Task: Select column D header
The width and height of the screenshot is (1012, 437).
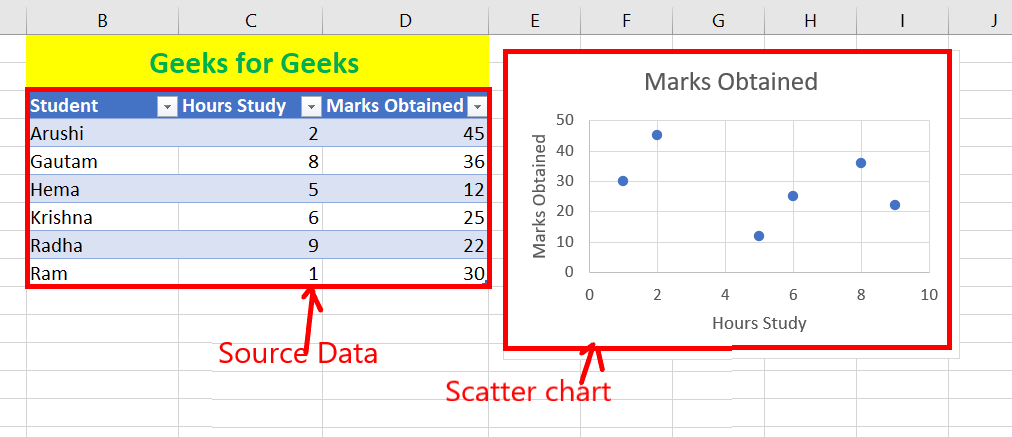Action: [x=405, y=21]
